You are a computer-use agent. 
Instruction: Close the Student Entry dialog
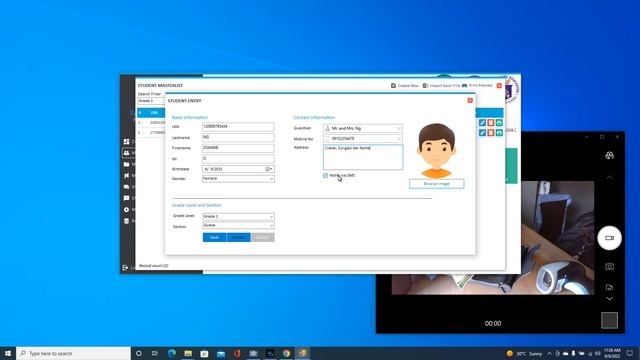coord(470,100)
